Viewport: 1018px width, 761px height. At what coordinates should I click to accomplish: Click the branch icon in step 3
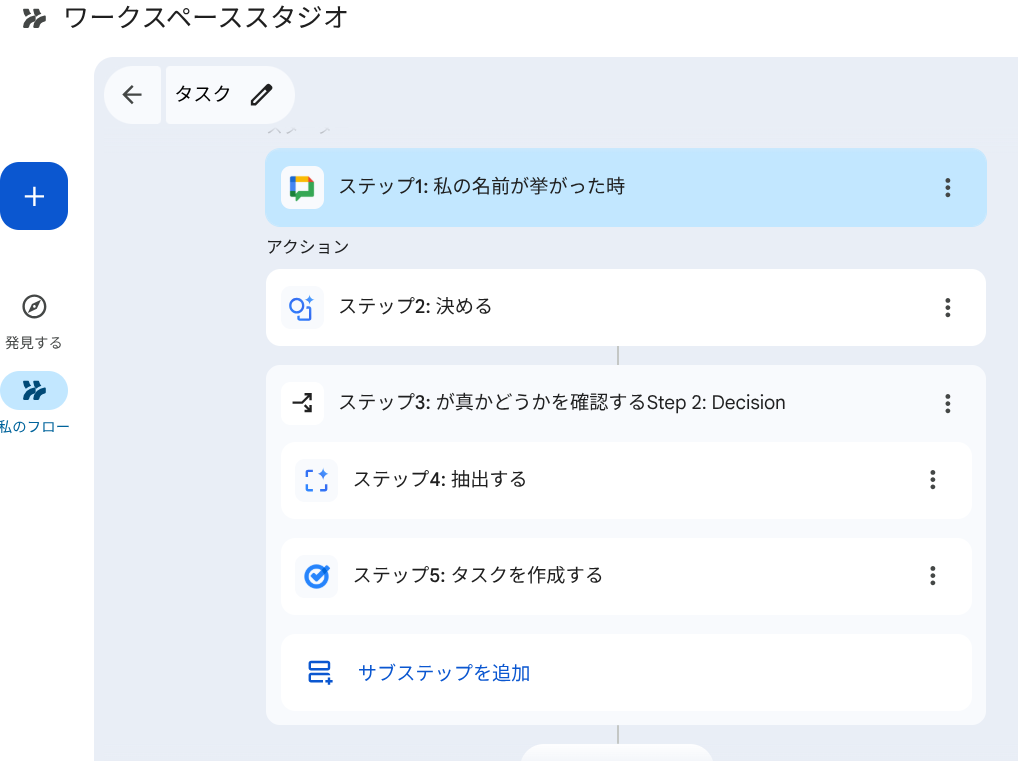(302, 403)
